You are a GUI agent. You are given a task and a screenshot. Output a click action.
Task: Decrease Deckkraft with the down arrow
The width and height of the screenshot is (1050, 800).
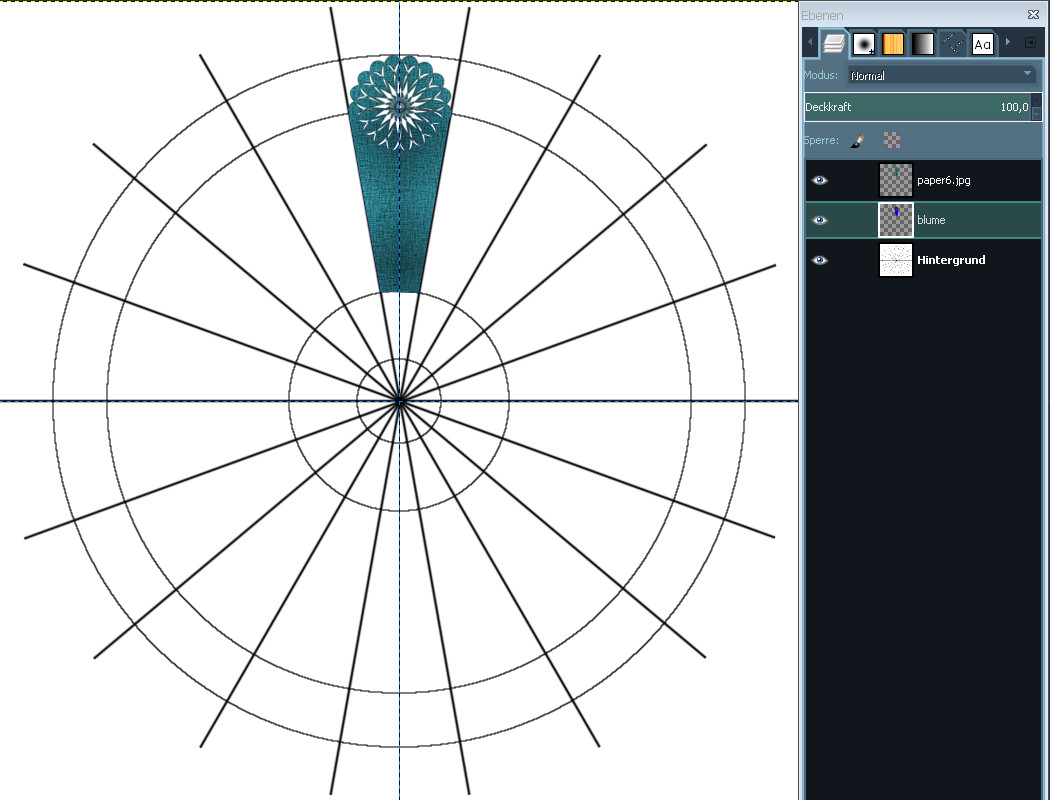point(1036,113)
